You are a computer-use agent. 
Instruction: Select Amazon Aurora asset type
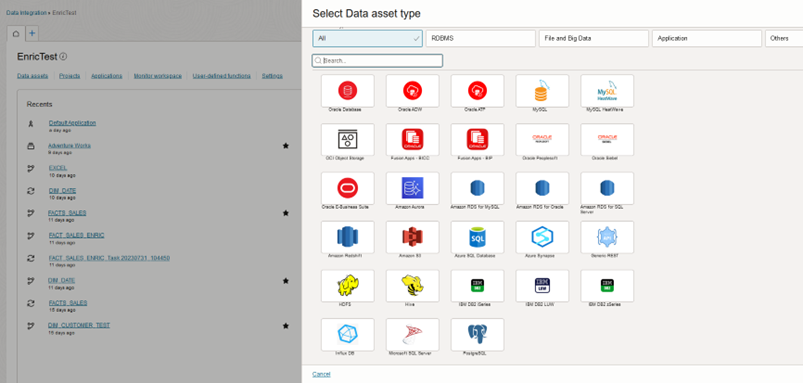412,188
